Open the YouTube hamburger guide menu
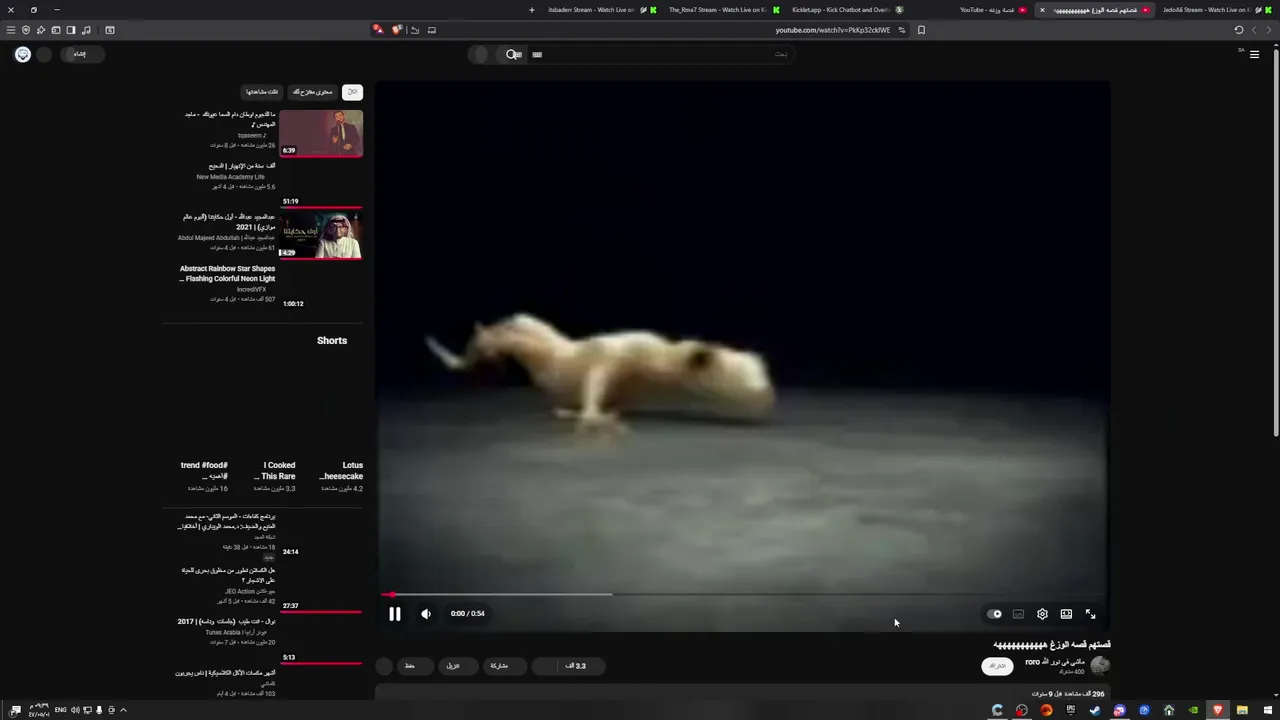1280x720 pixels. click(1254, 55)
